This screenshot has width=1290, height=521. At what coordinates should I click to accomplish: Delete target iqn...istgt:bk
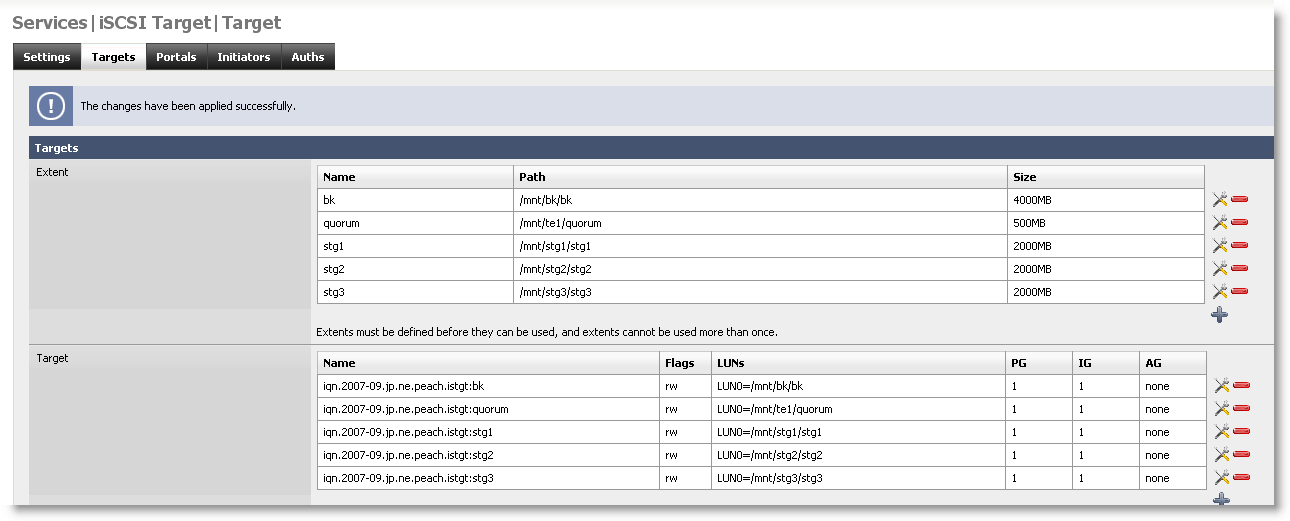[1241, 386]
